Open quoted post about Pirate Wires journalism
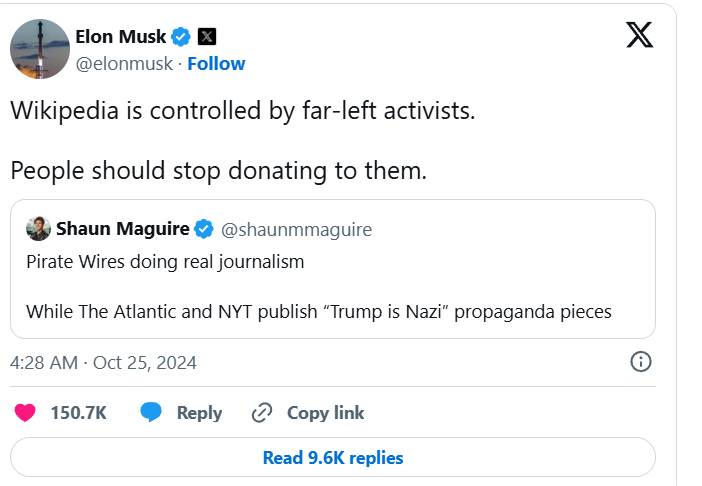Viewport: 702px width, 486px height. (x=332, y=287)
